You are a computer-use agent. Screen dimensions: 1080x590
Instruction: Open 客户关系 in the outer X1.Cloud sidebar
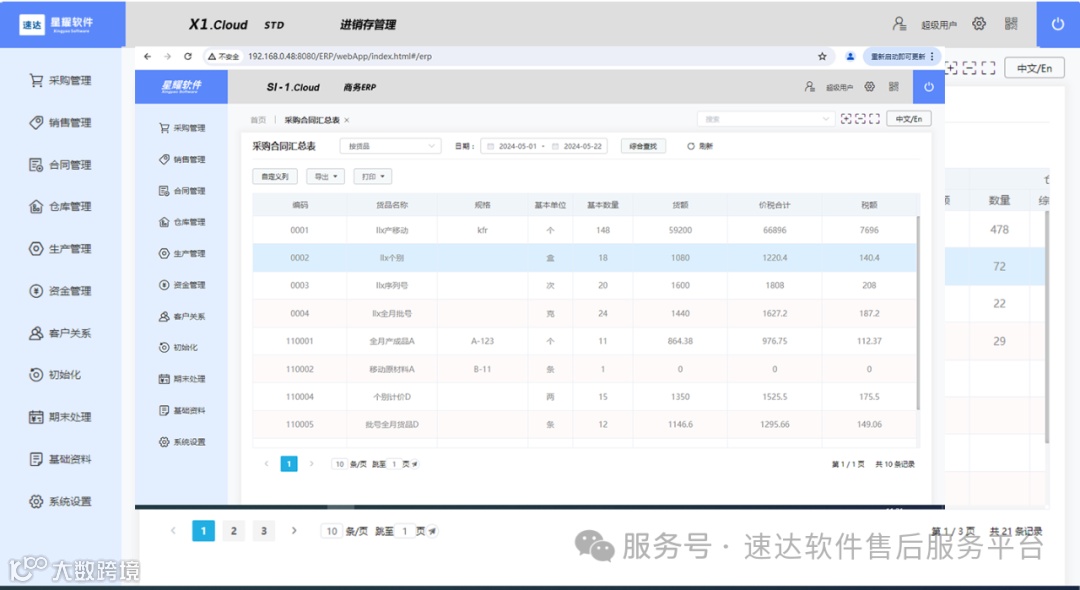pyautogui.click(x=61, y=333)
